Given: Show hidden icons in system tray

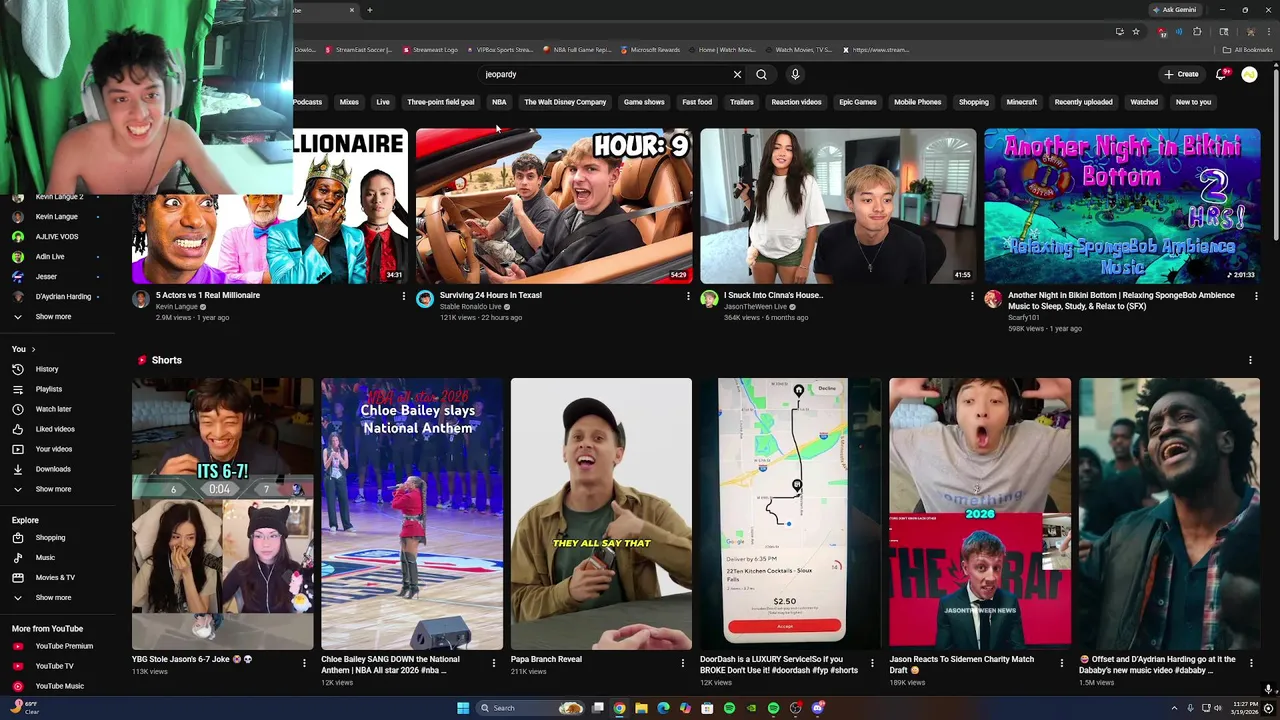Looking at the screenshot, I should pos(1174,708).
